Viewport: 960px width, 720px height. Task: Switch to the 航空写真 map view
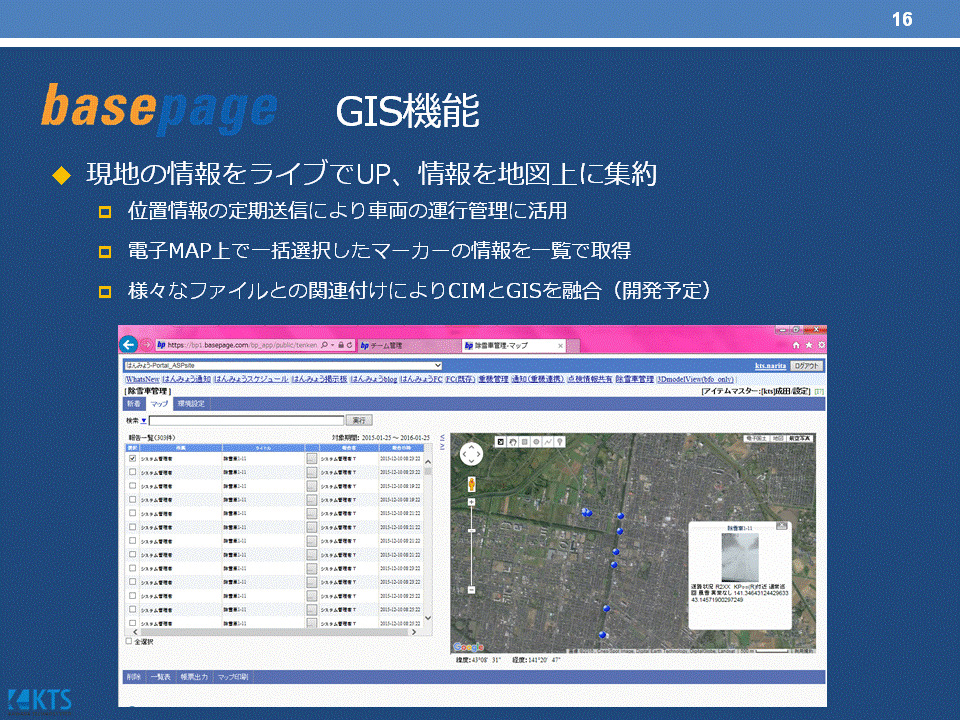click(799, 439)
